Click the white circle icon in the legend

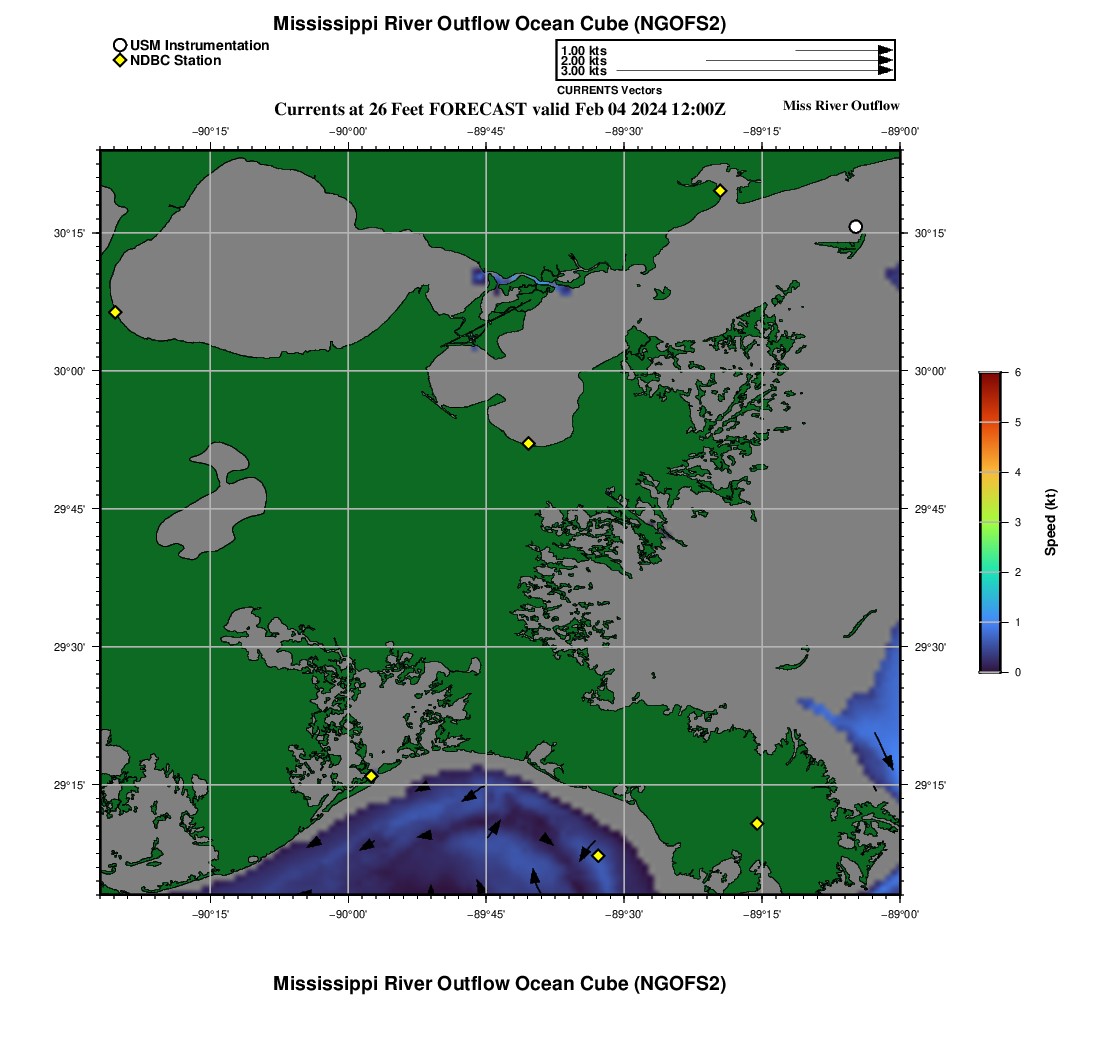pyautogui.click(x=120, y=45)
